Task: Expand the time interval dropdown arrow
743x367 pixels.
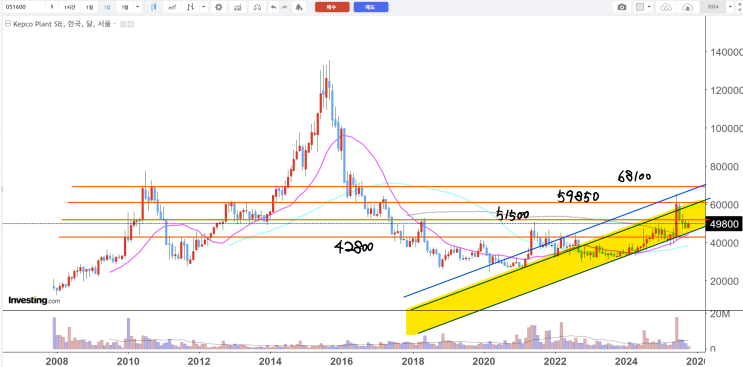Action: (137, 7)
